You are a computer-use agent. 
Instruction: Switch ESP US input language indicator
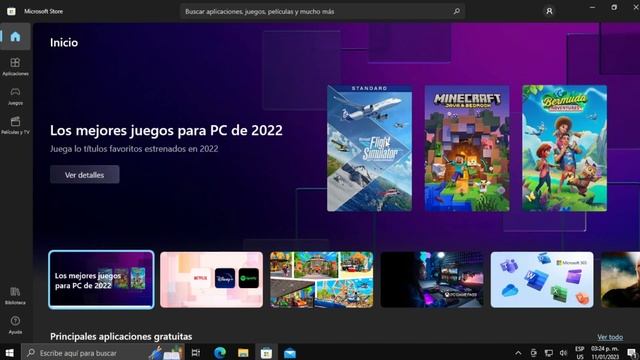point(580,353)
